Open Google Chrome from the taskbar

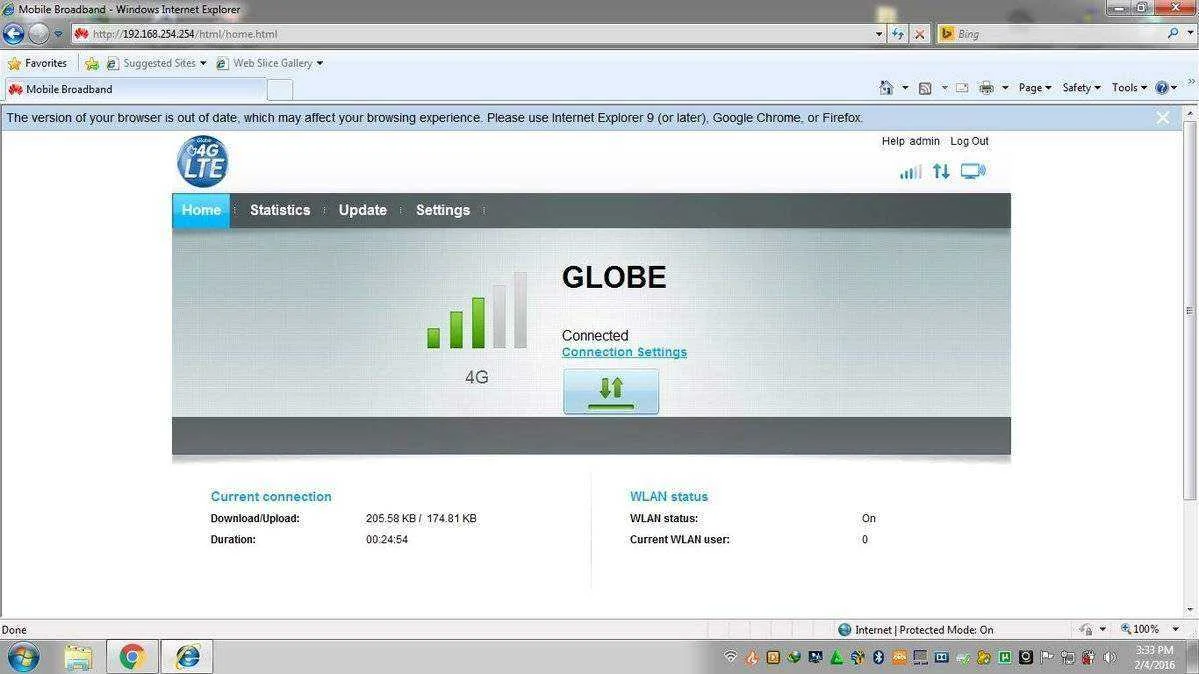132,657
